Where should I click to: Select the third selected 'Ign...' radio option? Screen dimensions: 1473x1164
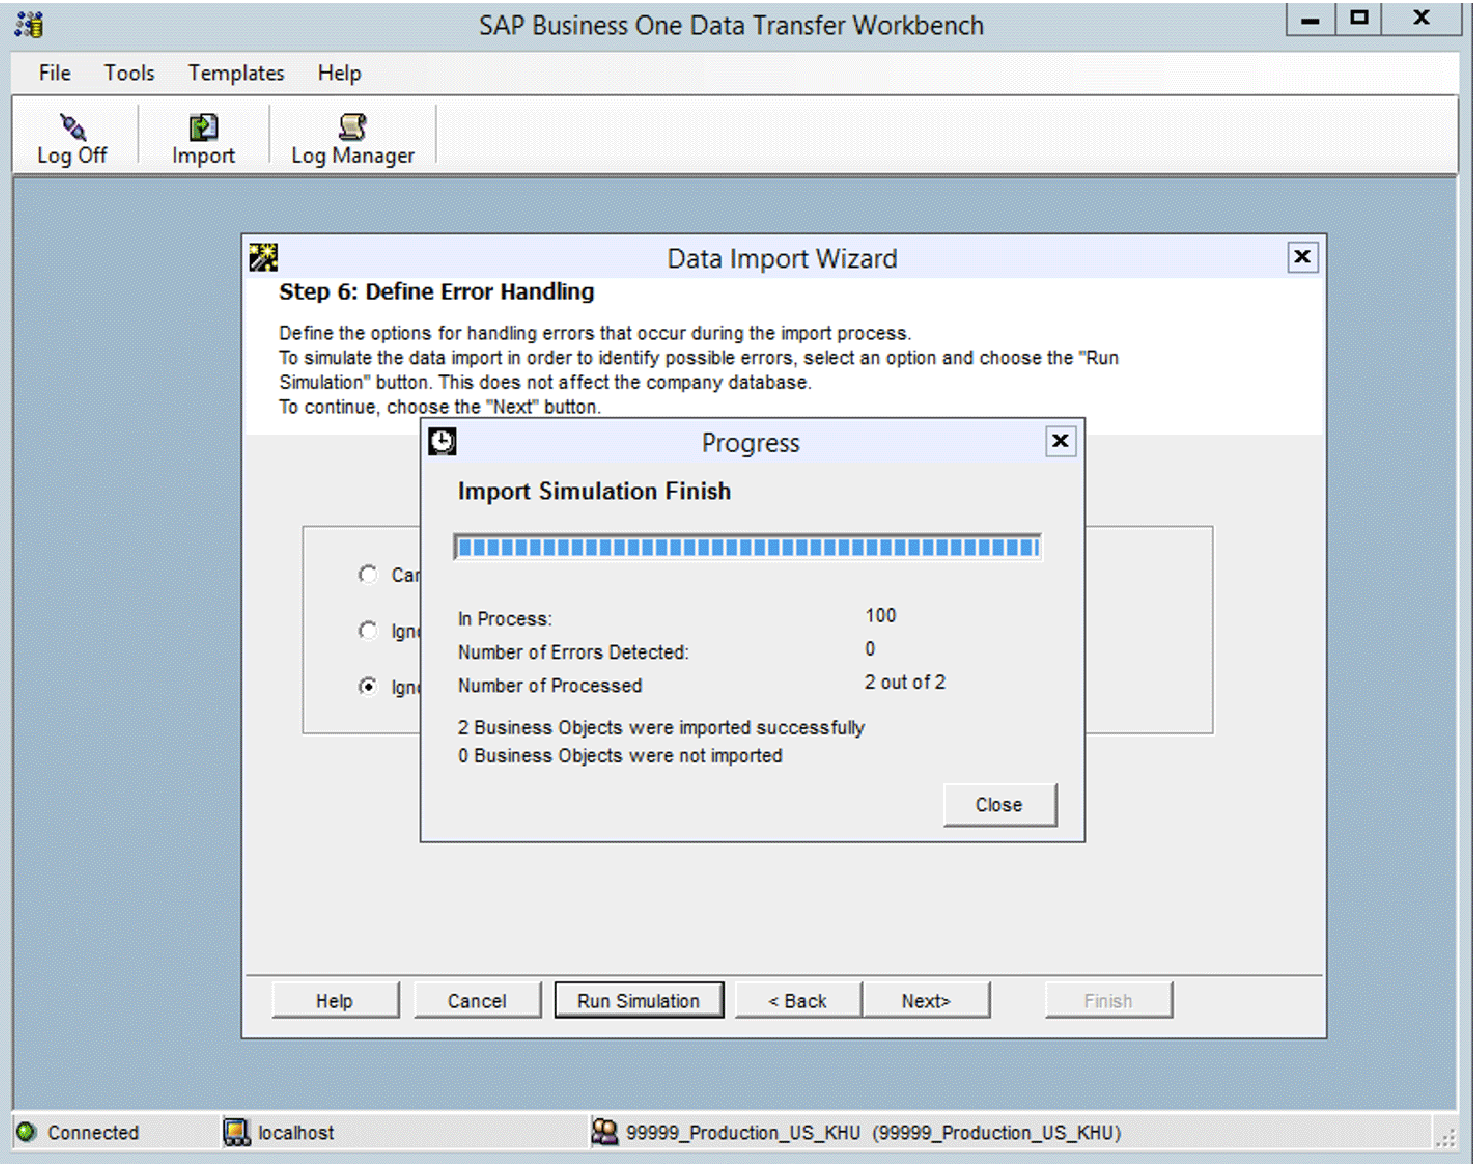(x=368, y=686)
